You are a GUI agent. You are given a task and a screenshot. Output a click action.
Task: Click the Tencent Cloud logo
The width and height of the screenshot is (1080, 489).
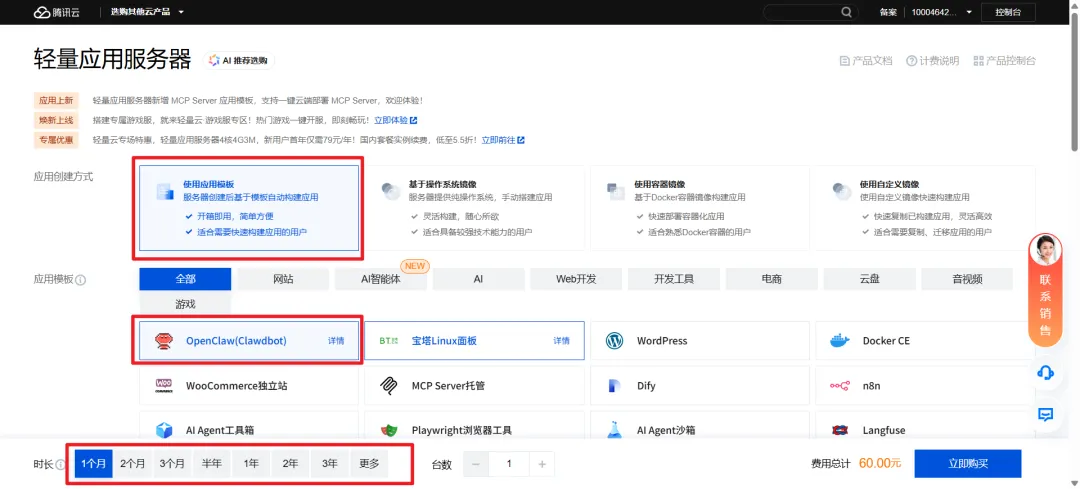[56, 12]
